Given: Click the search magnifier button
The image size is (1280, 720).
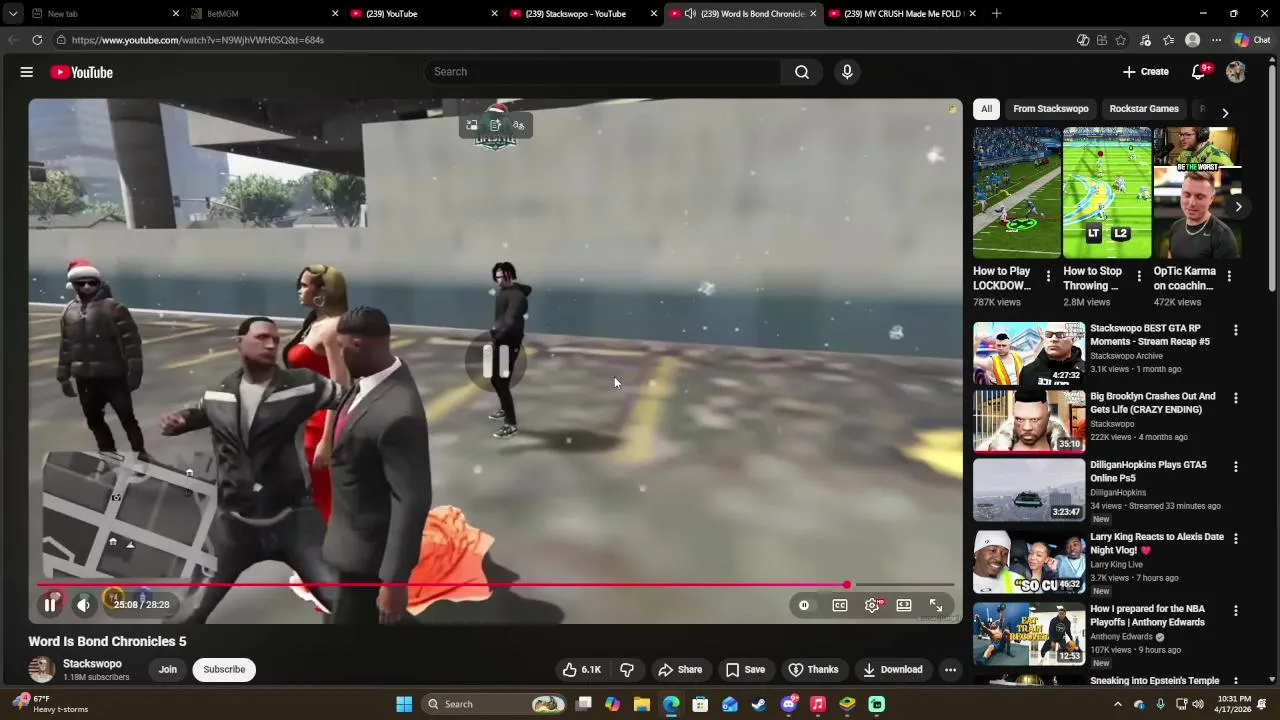Looking at the screenshot, I should [802, 72].
